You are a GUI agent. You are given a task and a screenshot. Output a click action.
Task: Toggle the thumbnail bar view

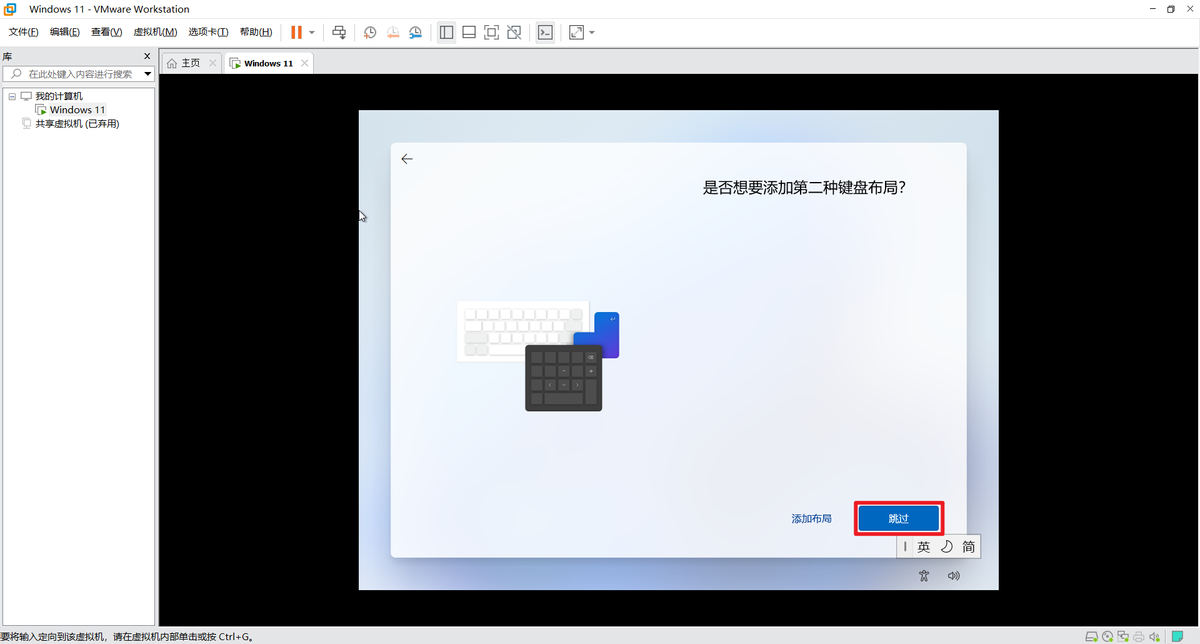468,32
